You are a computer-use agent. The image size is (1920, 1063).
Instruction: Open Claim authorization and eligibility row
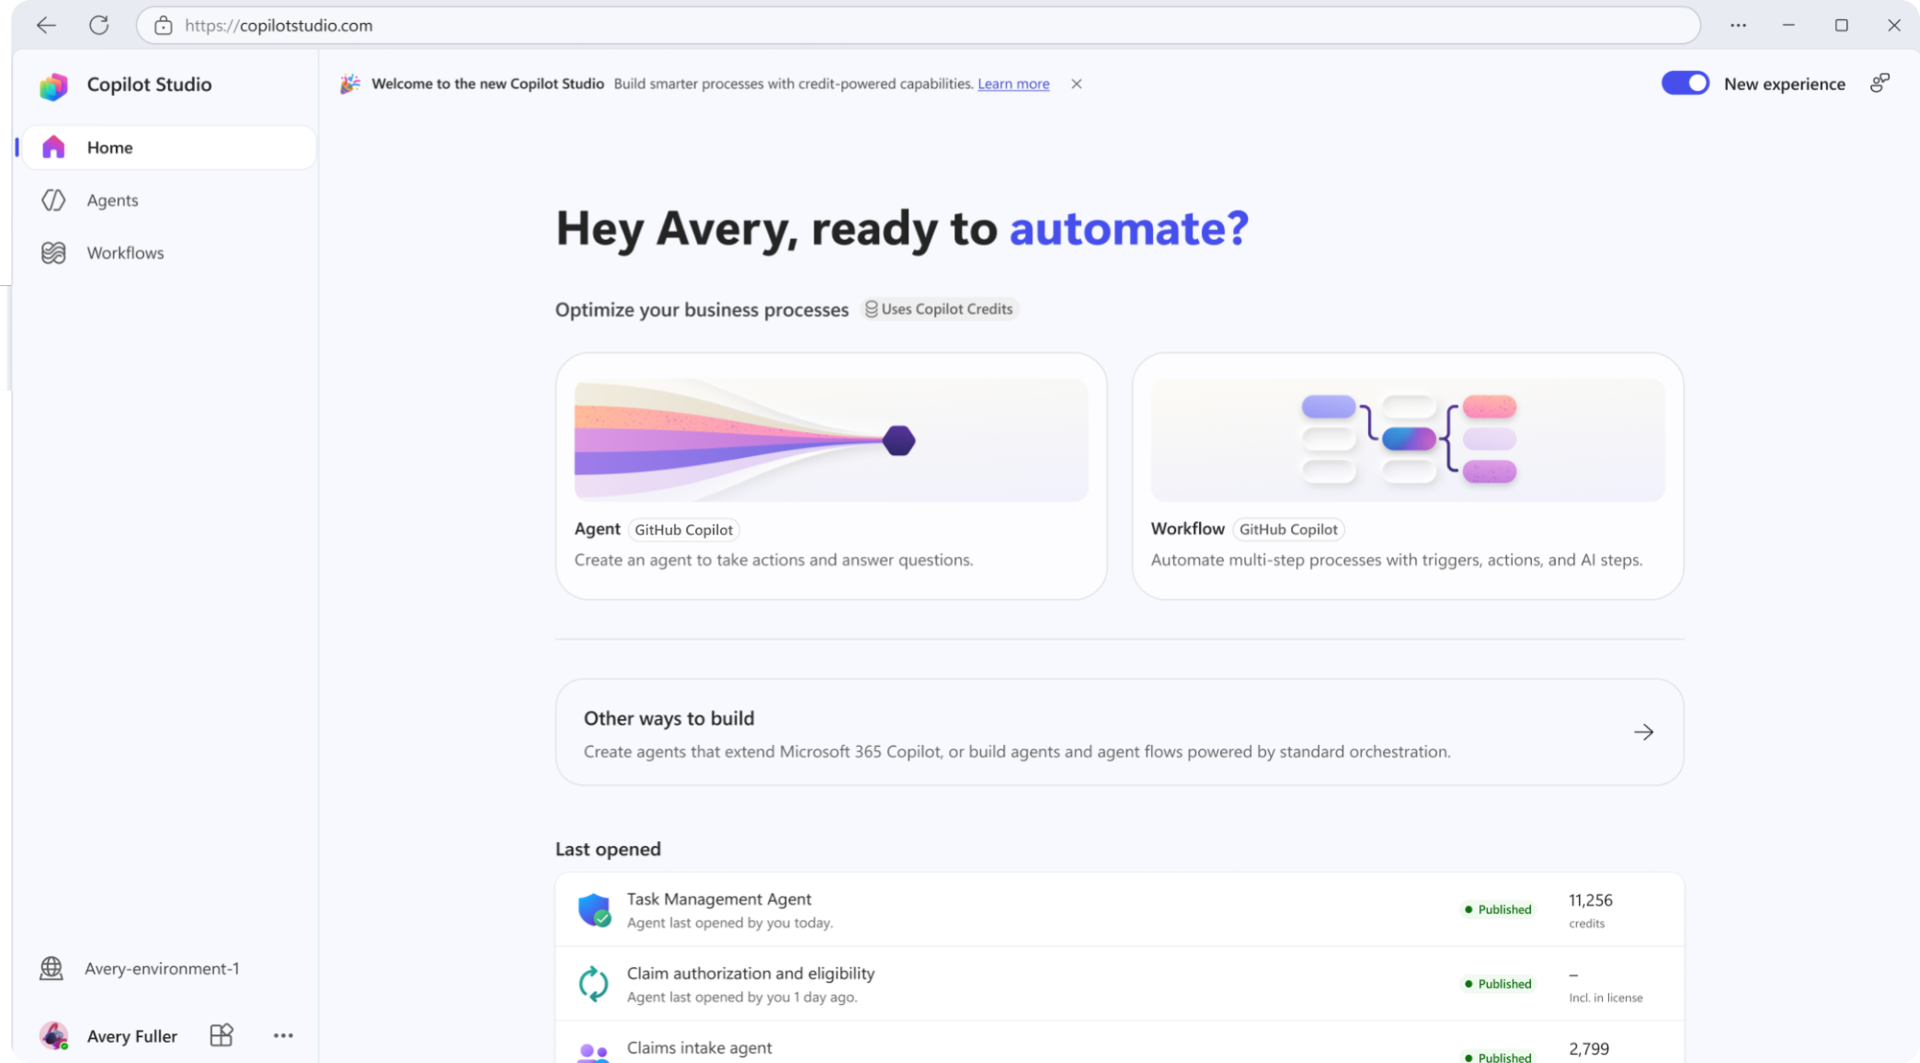click(1120, 984)
